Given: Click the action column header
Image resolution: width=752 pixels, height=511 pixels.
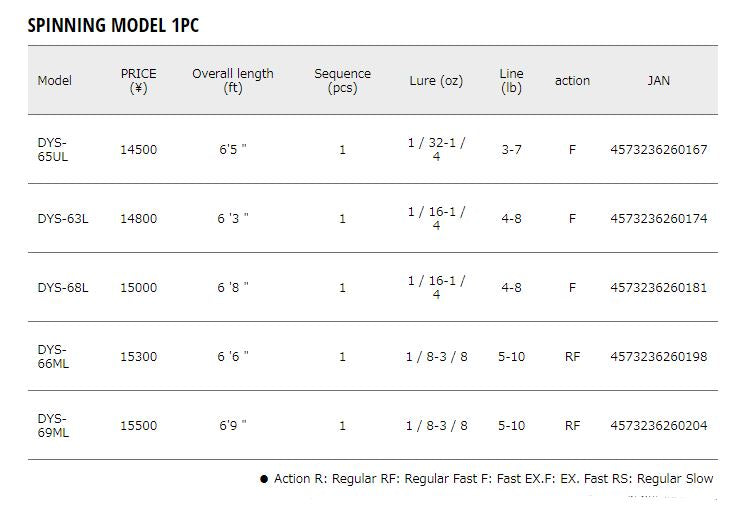Looking at the screenshot, I should (572, 81).
